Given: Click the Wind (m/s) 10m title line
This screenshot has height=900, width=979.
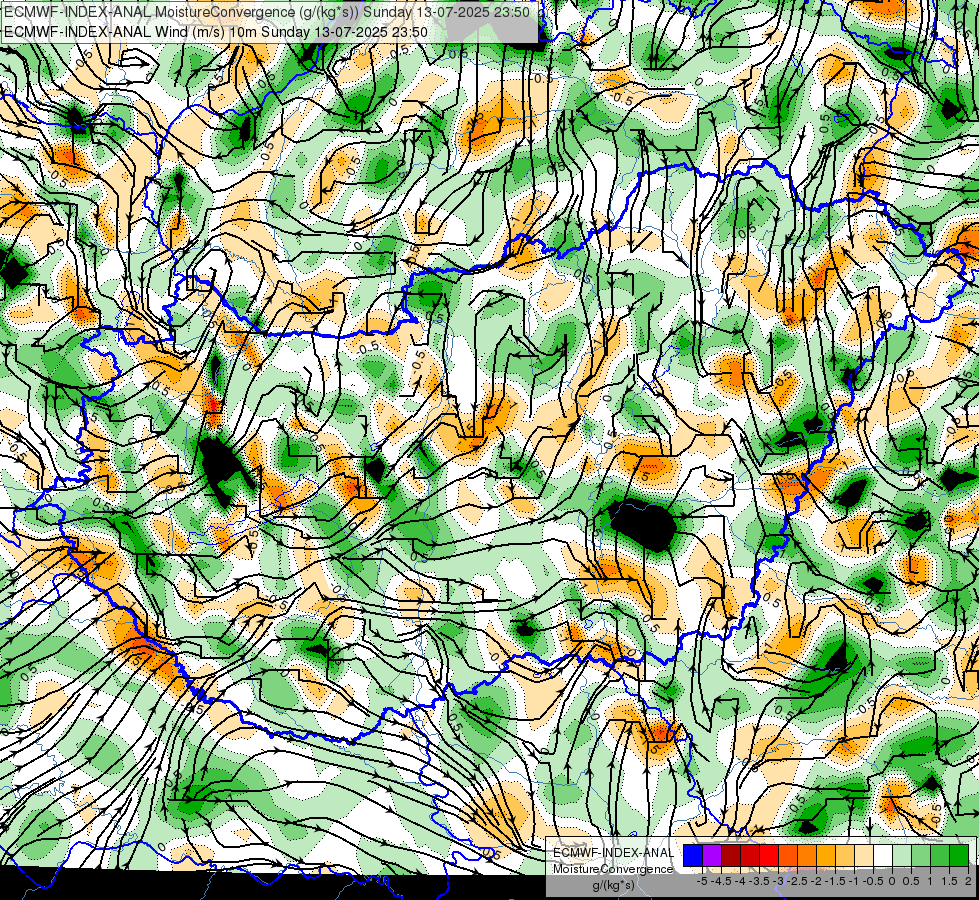Looking at the screenshot, I should pyautogui.click(x=215, y=31).
